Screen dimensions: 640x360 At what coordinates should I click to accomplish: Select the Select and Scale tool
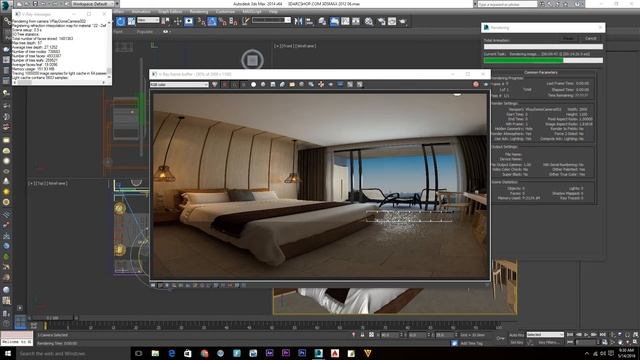coord(131,21)
